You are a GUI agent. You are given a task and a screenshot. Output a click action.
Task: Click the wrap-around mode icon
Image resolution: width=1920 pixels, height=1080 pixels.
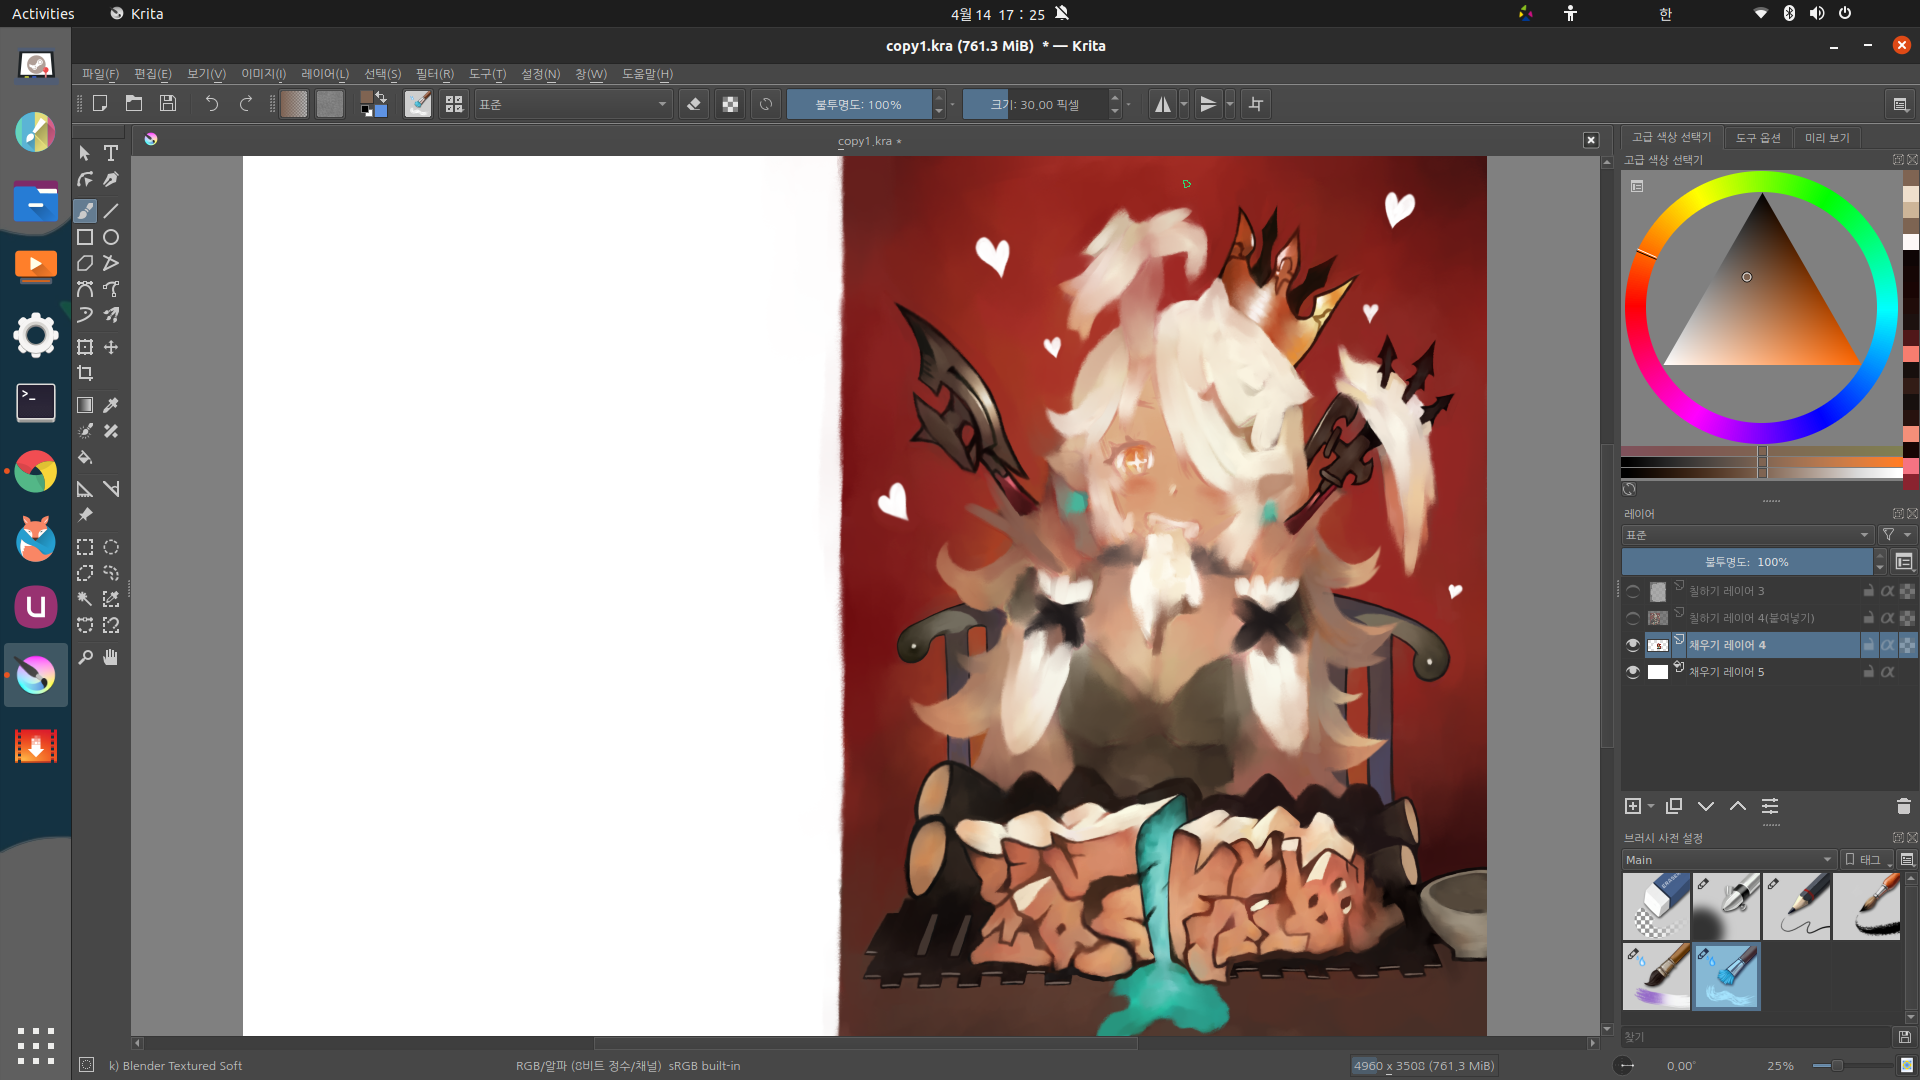click(1256, 104)
